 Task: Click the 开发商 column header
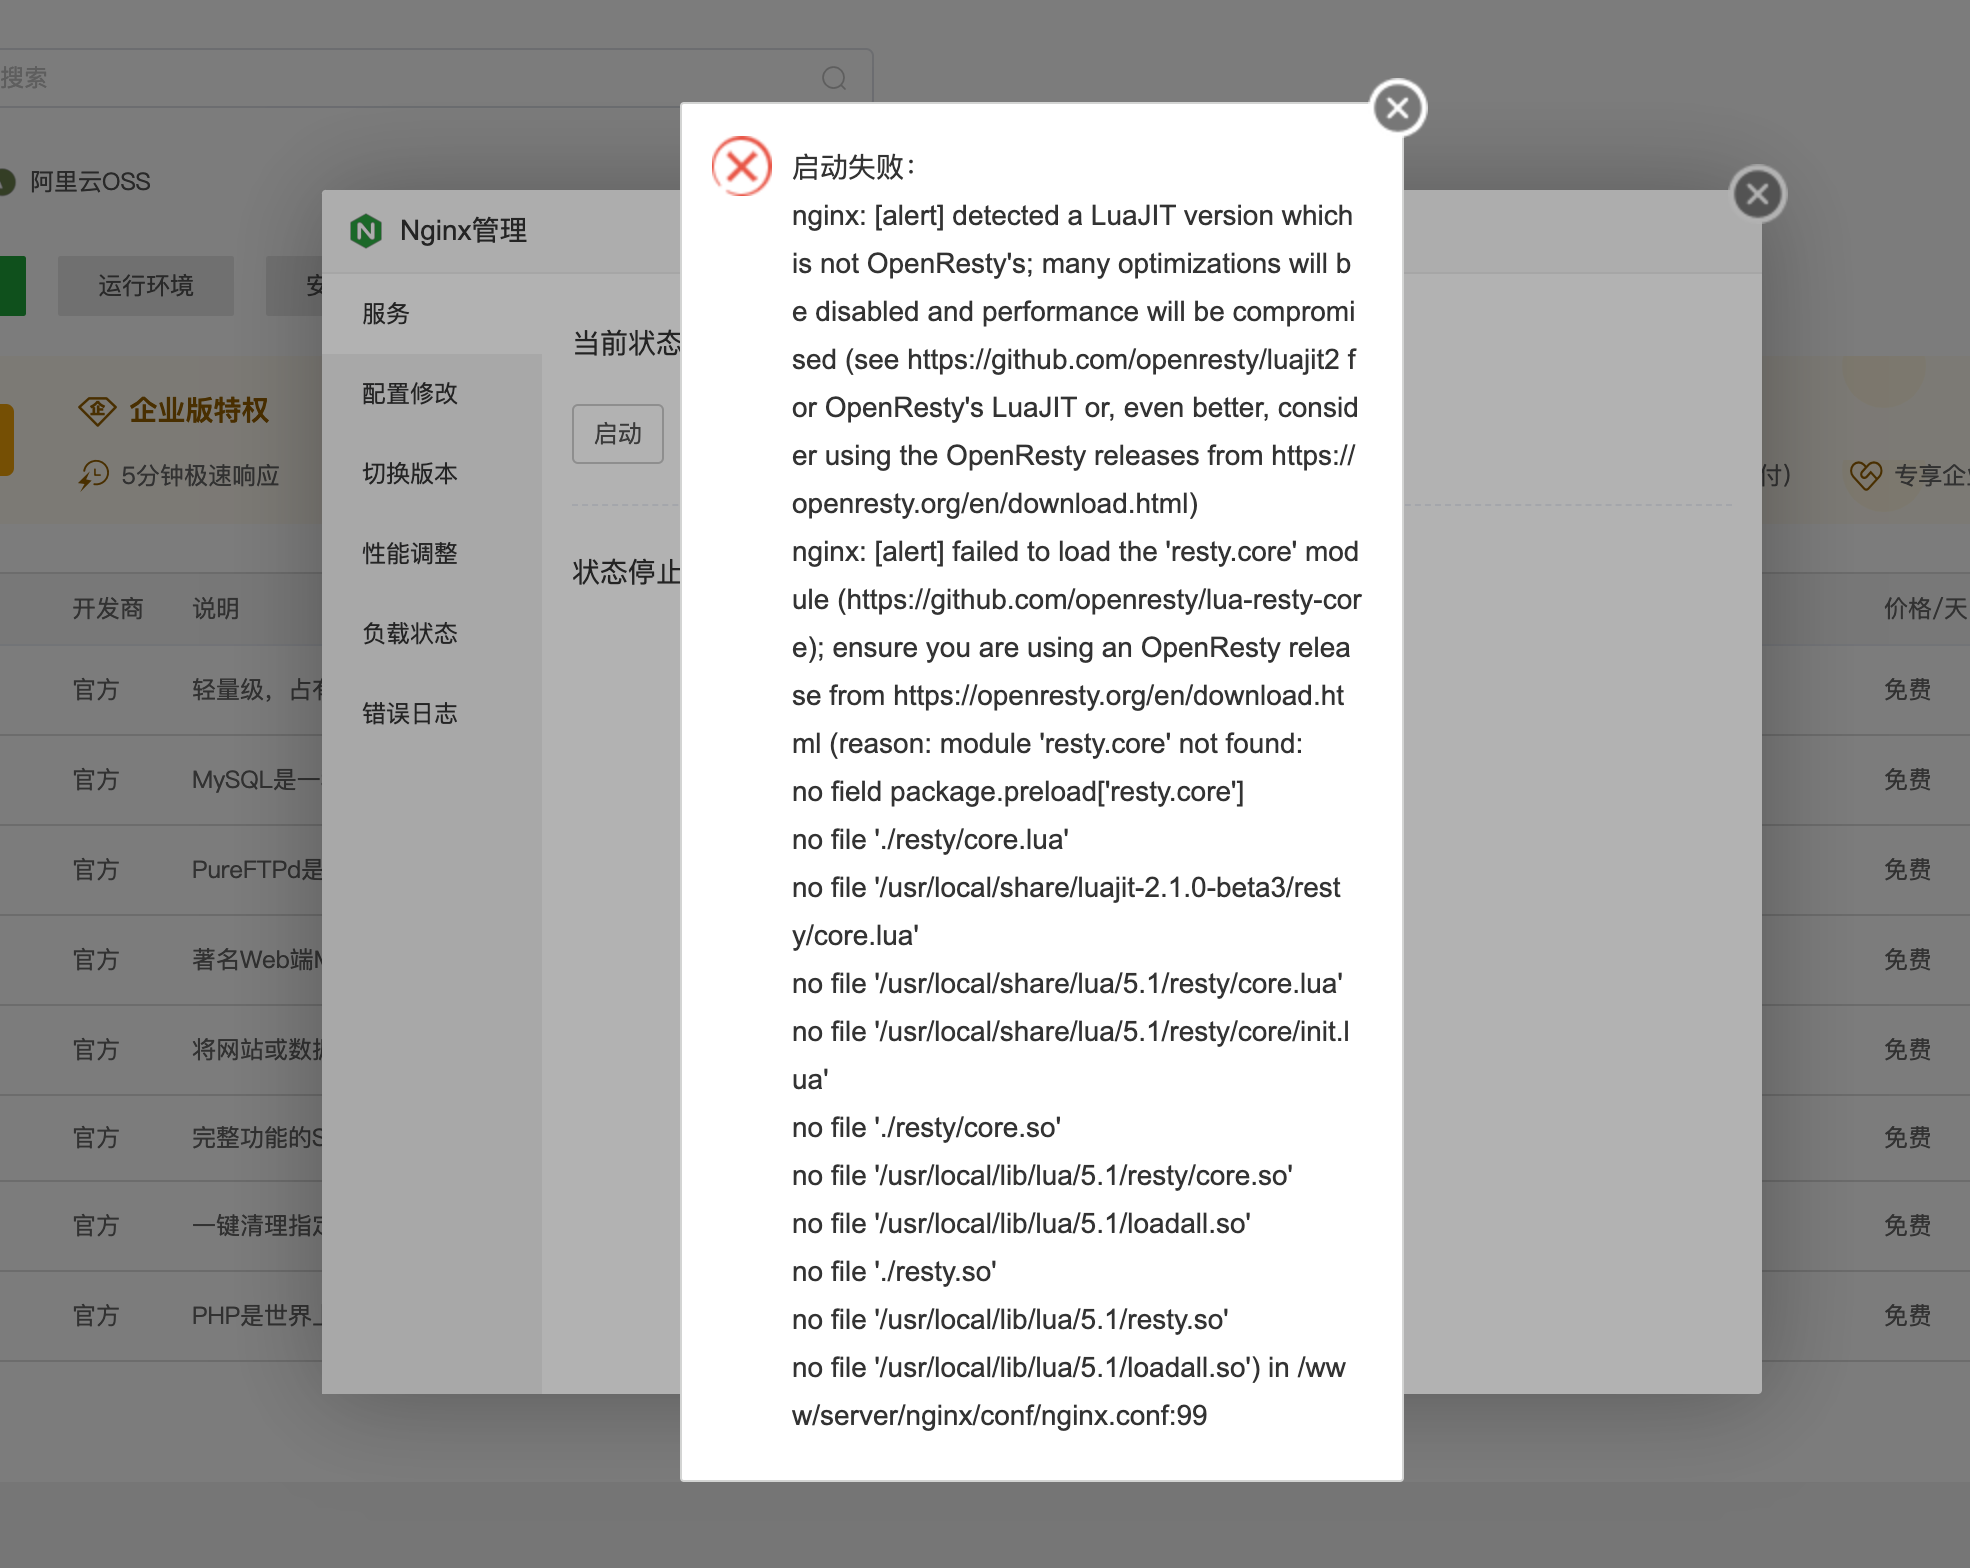[108, 609]
